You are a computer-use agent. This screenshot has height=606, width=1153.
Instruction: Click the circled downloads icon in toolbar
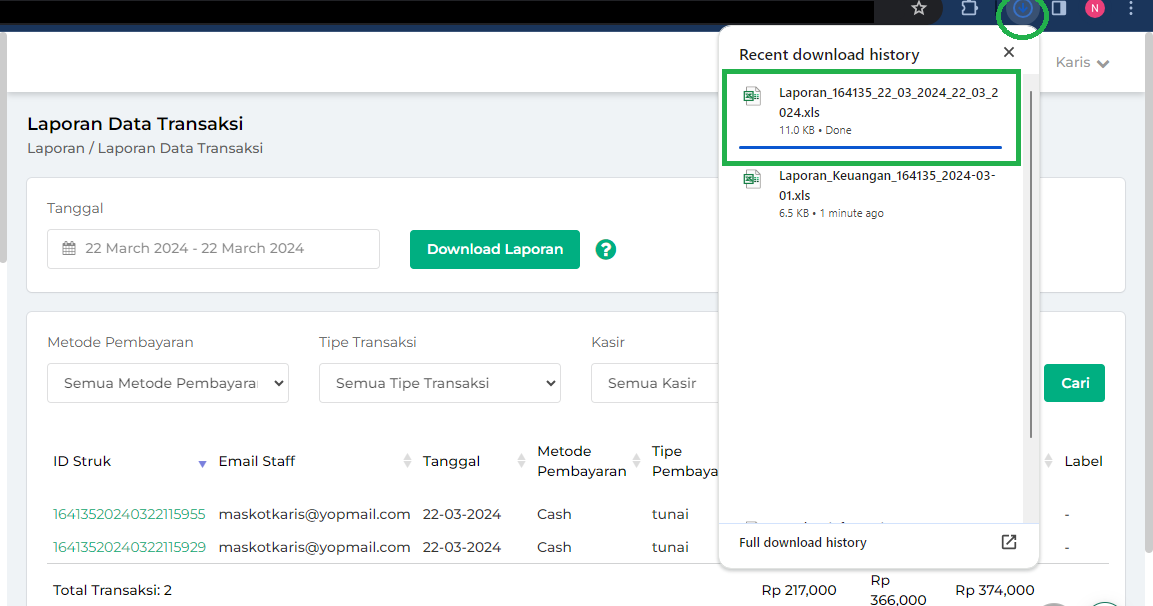pos(1022,10)
